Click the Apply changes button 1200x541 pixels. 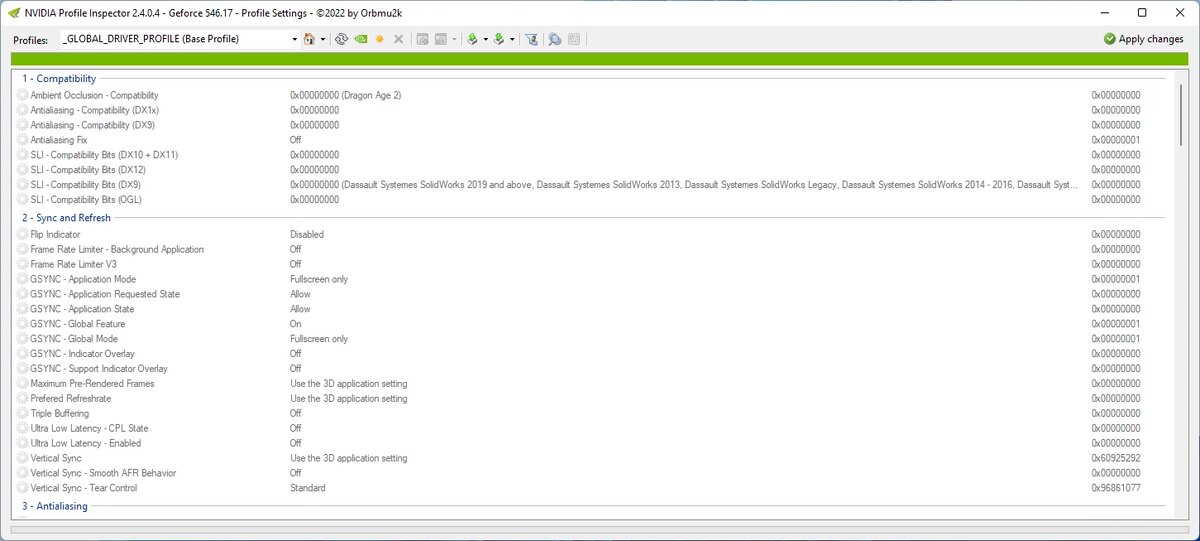pyautogui.click(x=1143, y=39)
